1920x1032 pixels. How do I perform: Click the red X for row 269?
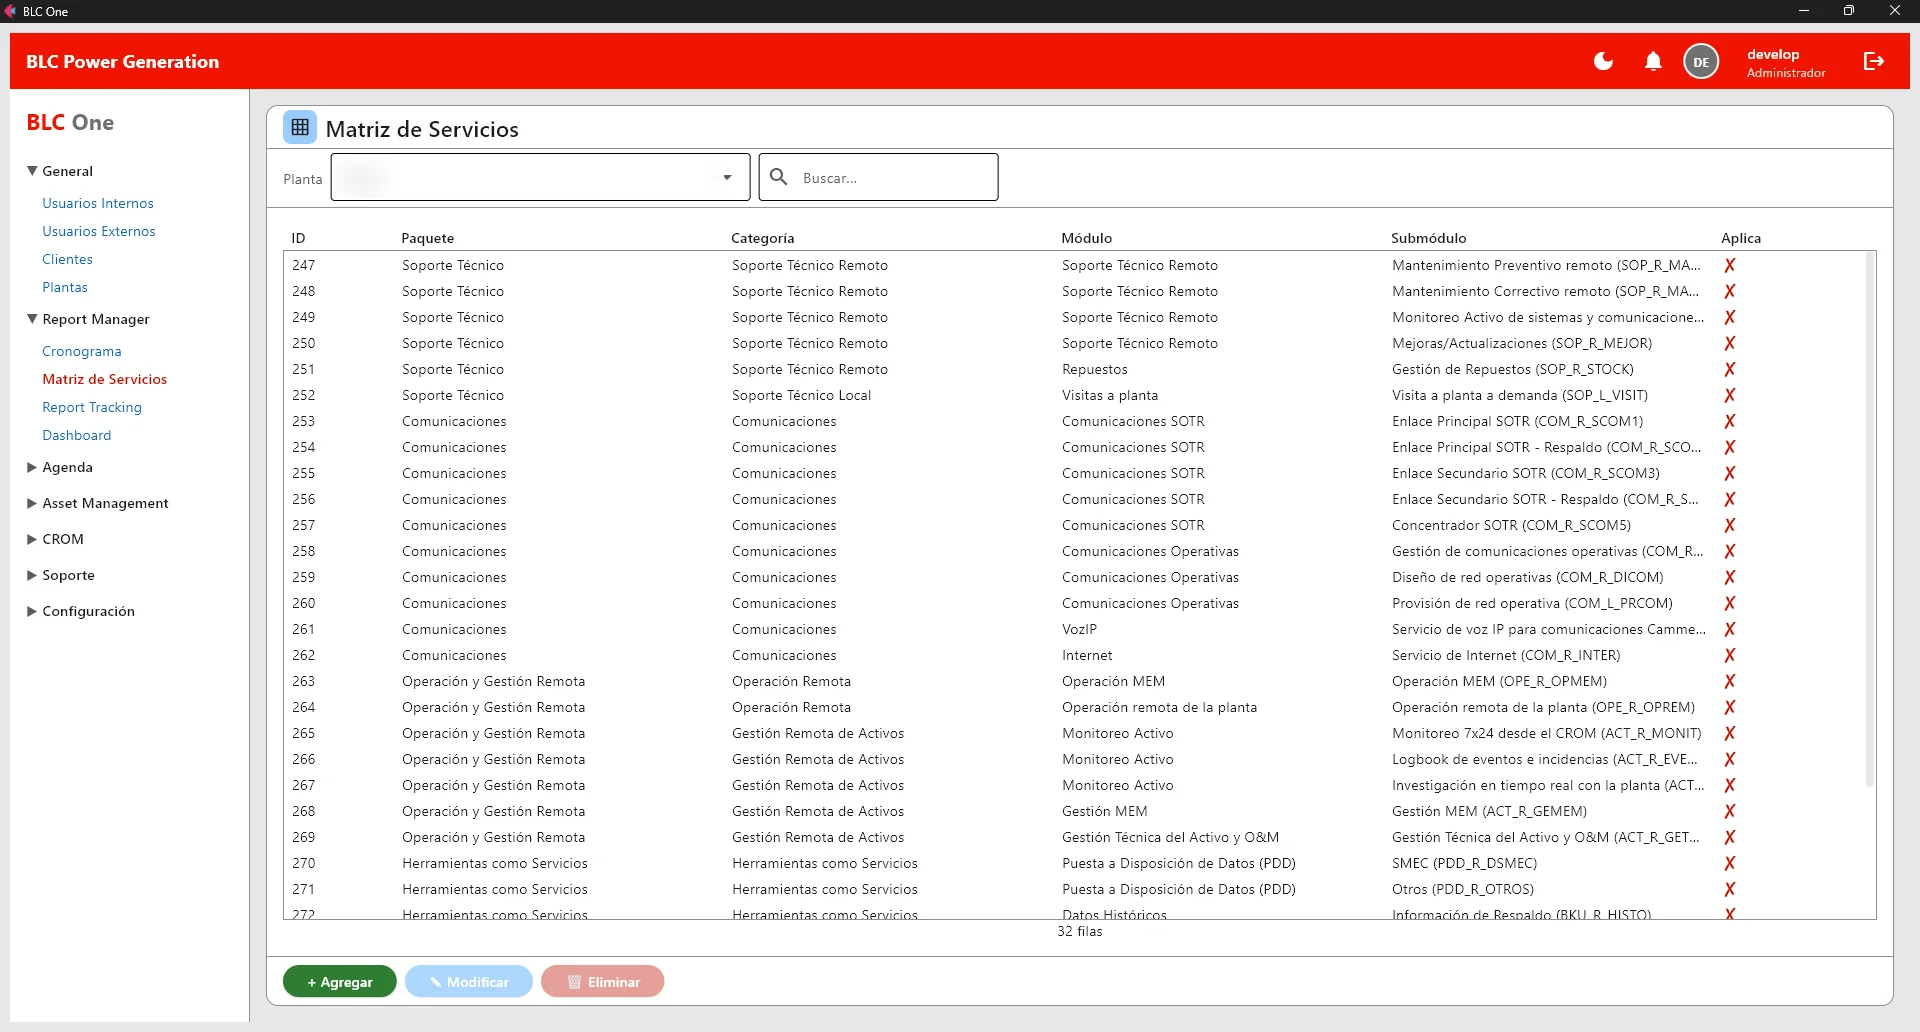pos(1729,837)
